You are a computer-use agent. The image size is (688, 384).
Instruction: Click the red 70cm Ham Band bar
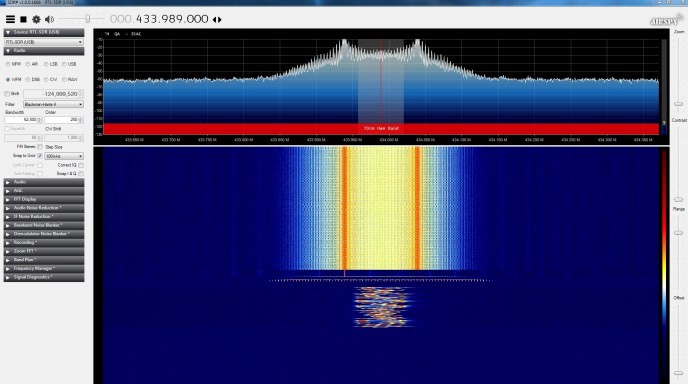[381, 129]
